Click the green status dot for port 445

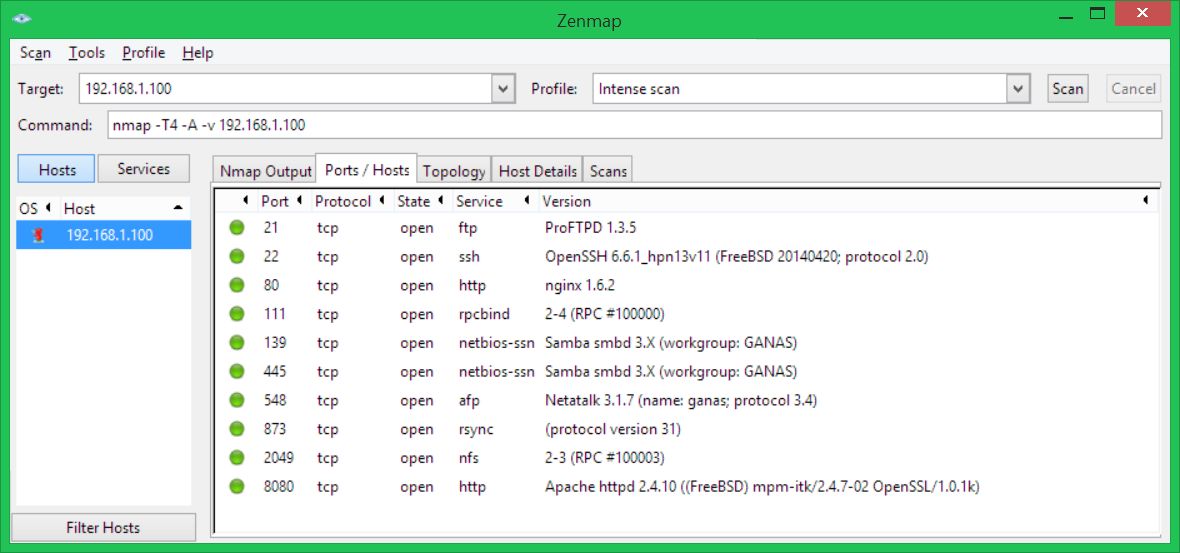(237, 371)
